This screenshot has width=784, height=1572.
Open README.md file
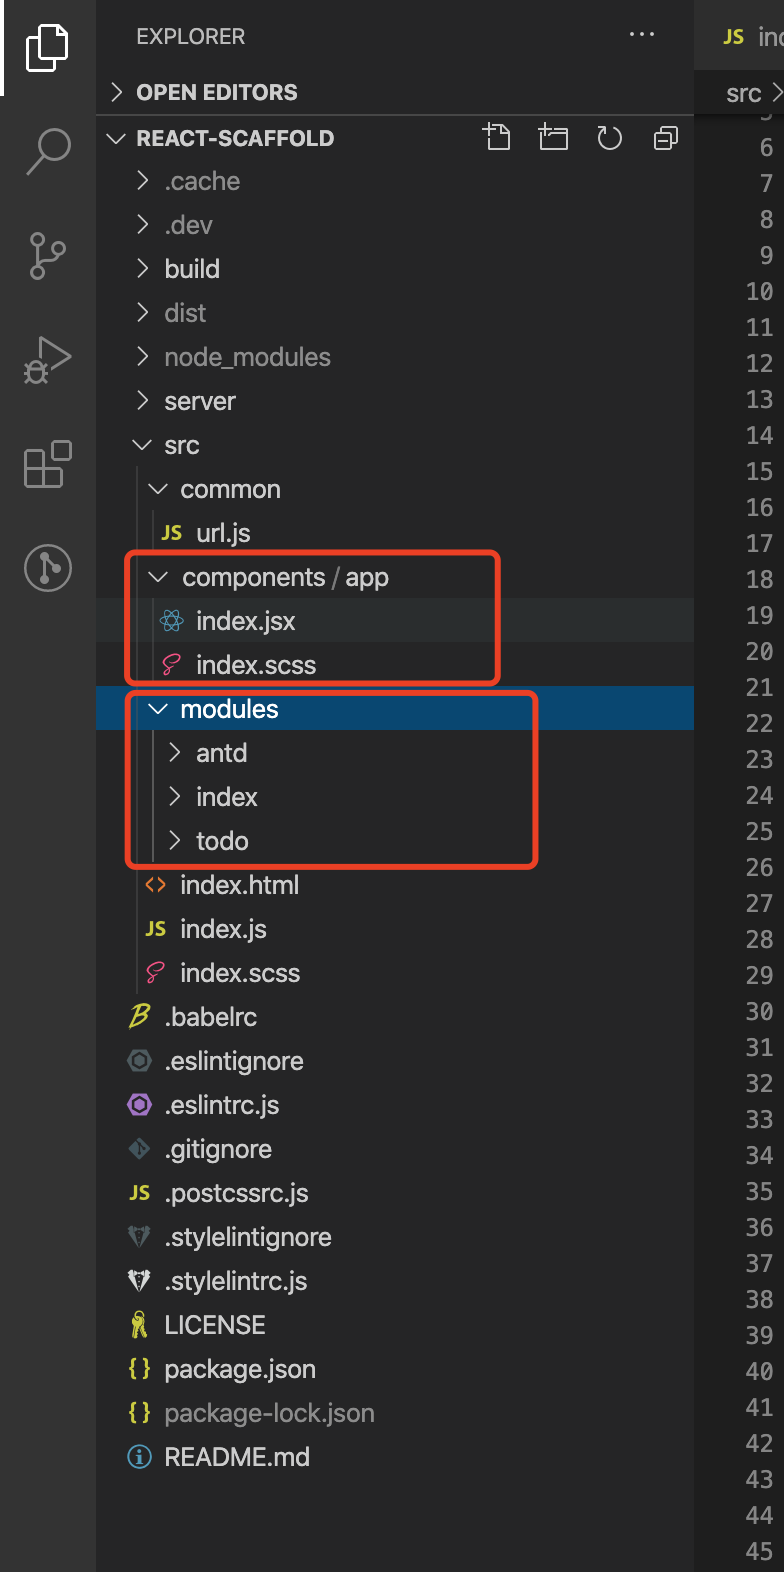click(x=237, y=1457)
